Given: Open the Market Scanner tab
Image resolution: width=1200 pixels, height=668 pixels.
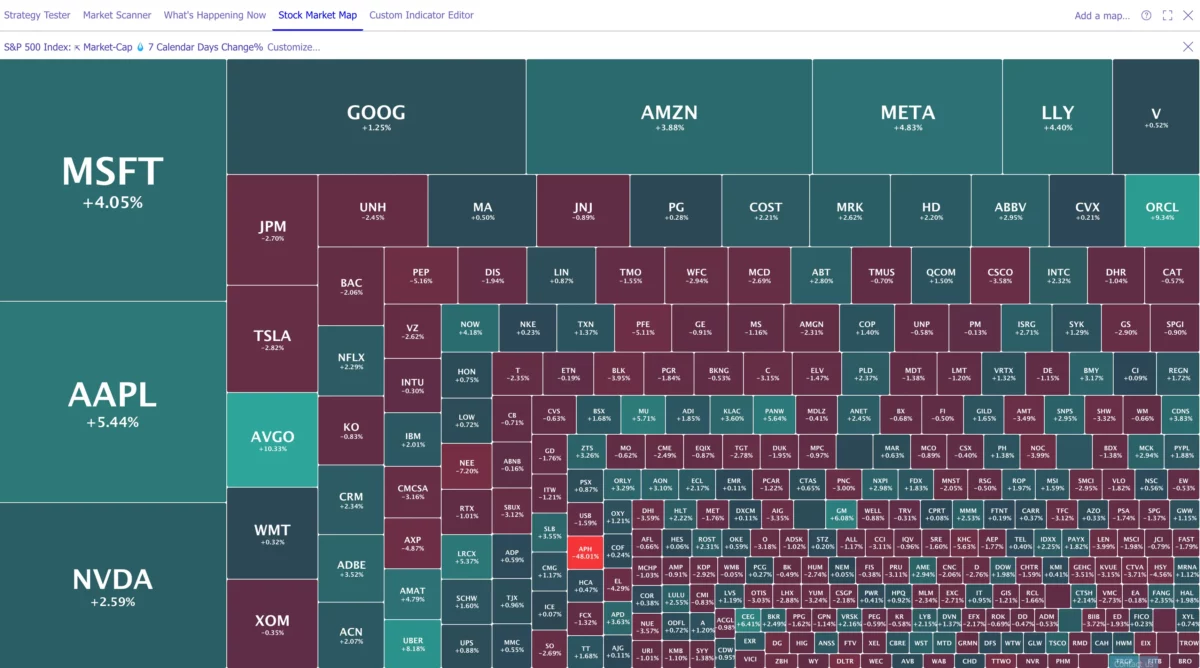Looking at the screenshot, I should click(x=118, y=15).
